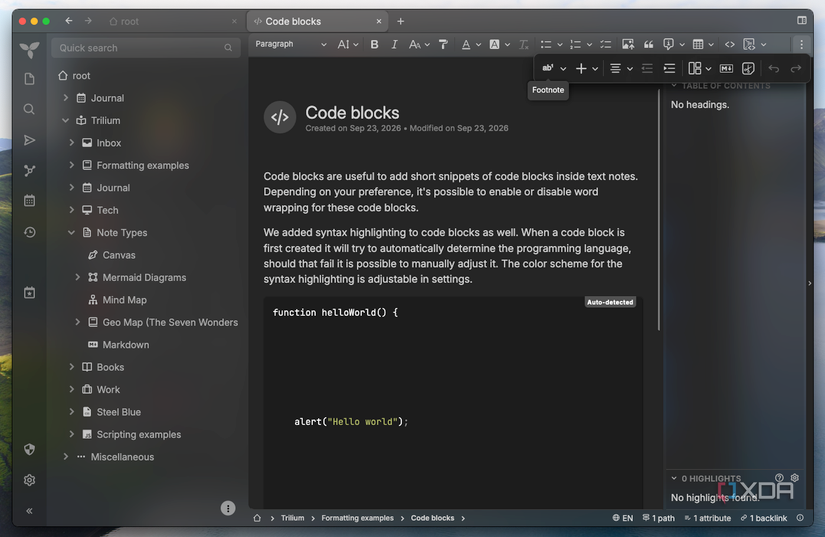Redo the last undone edit

(796, 68)
